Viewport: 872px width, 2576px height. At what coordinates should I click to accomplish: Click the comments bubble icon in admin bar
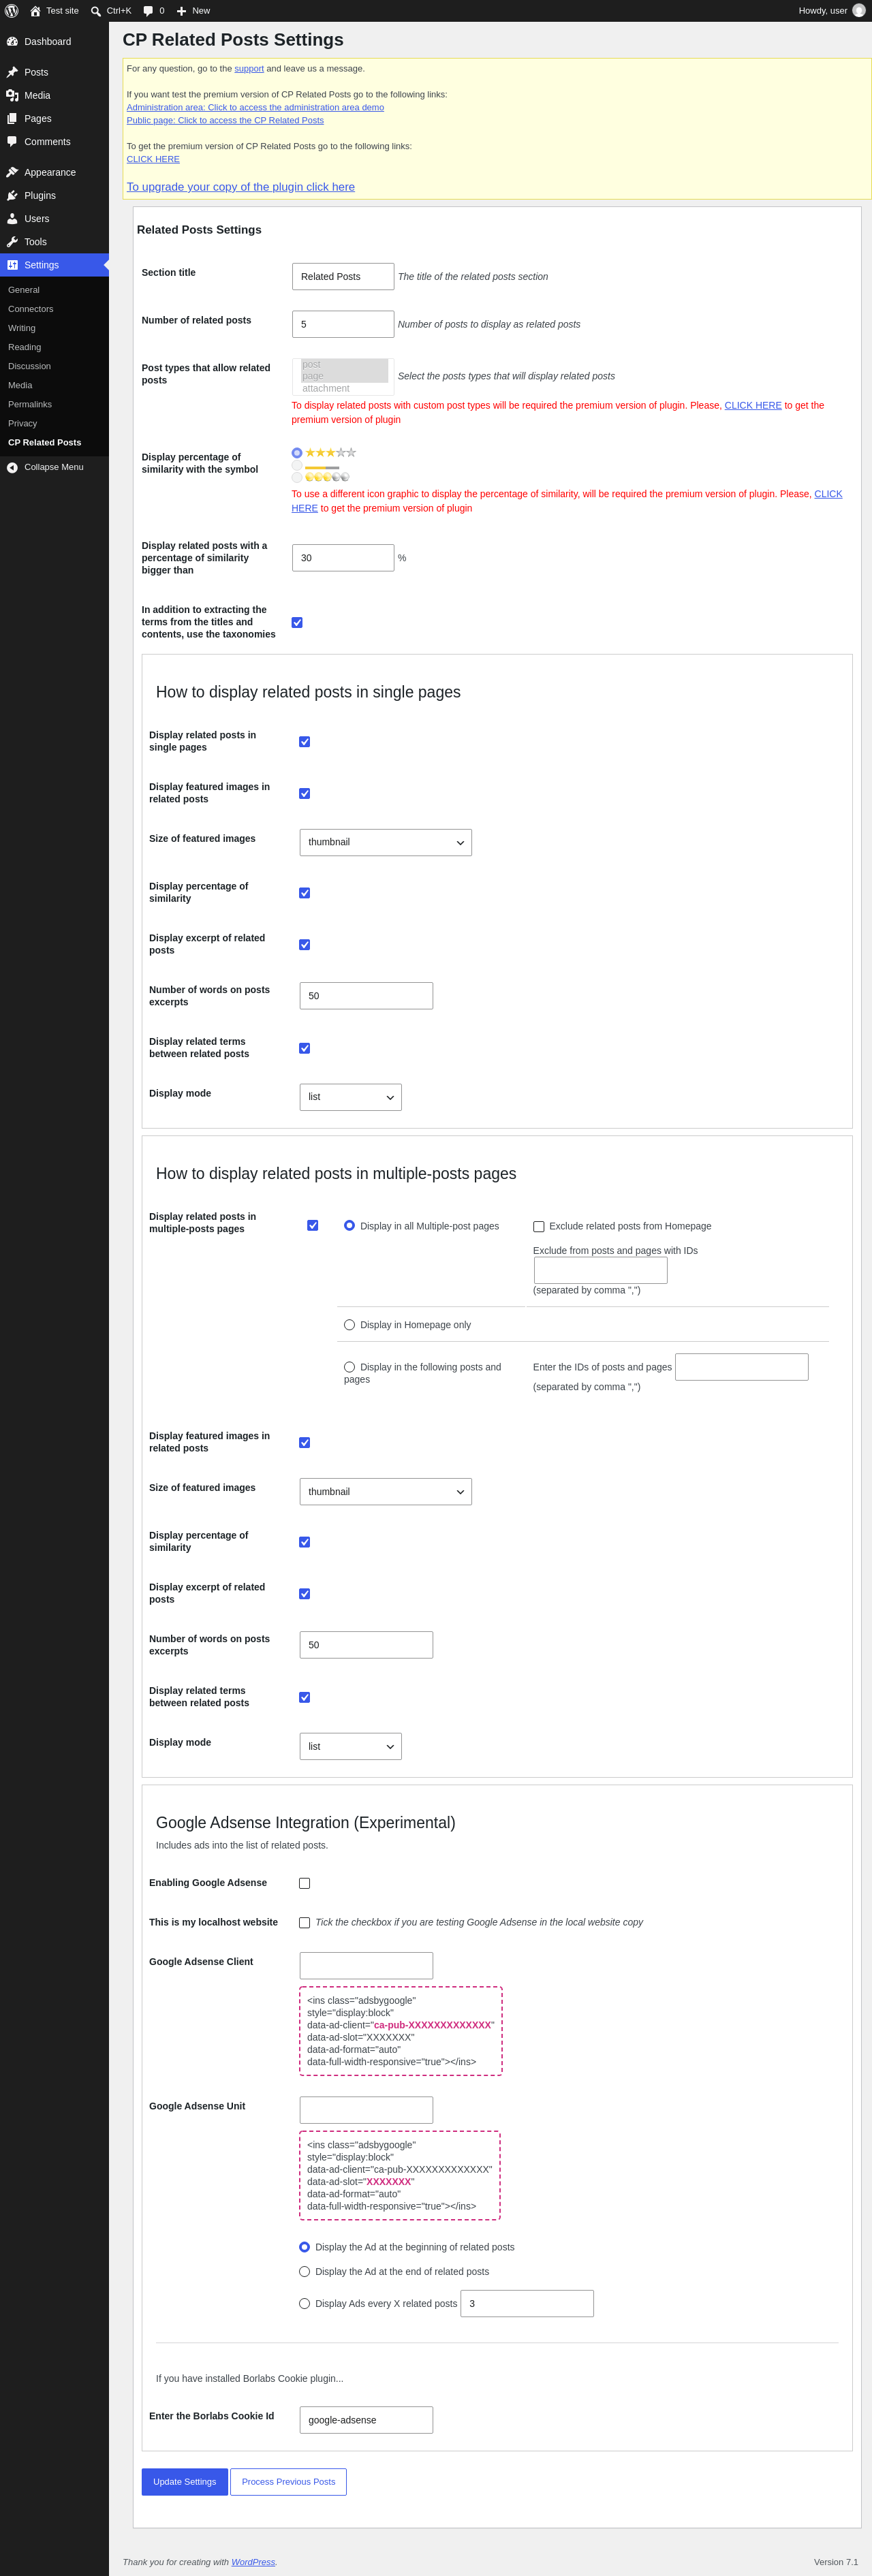pyautogui.click(x=148, y=11)
